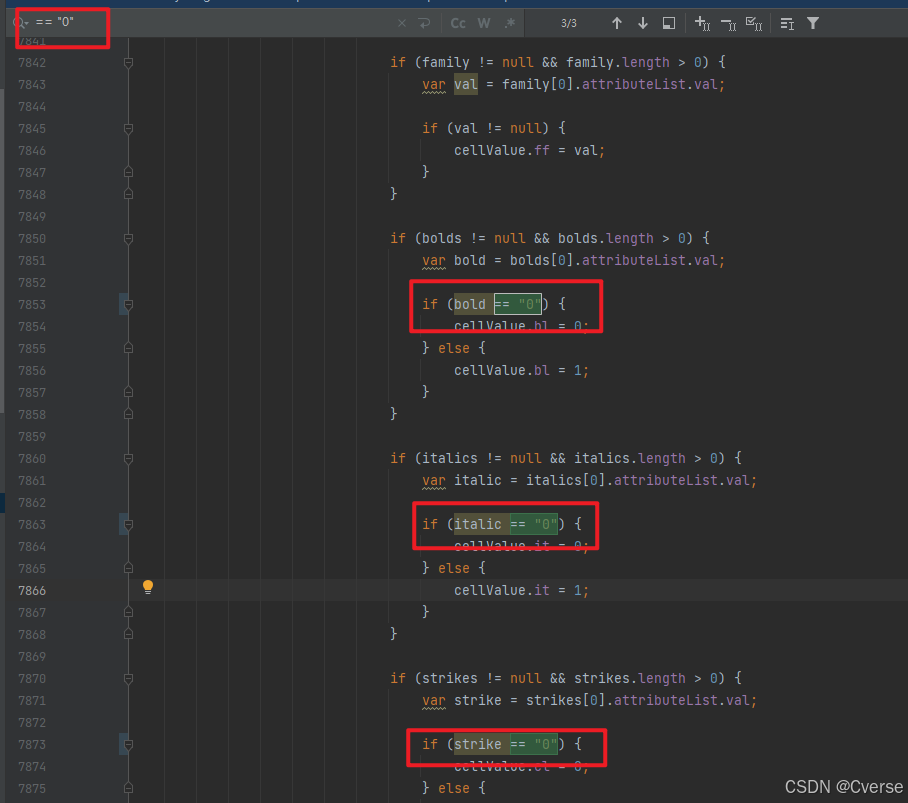908x803 pixels.
Task: Click line number 7871 in the gutter
Action: 32,701
